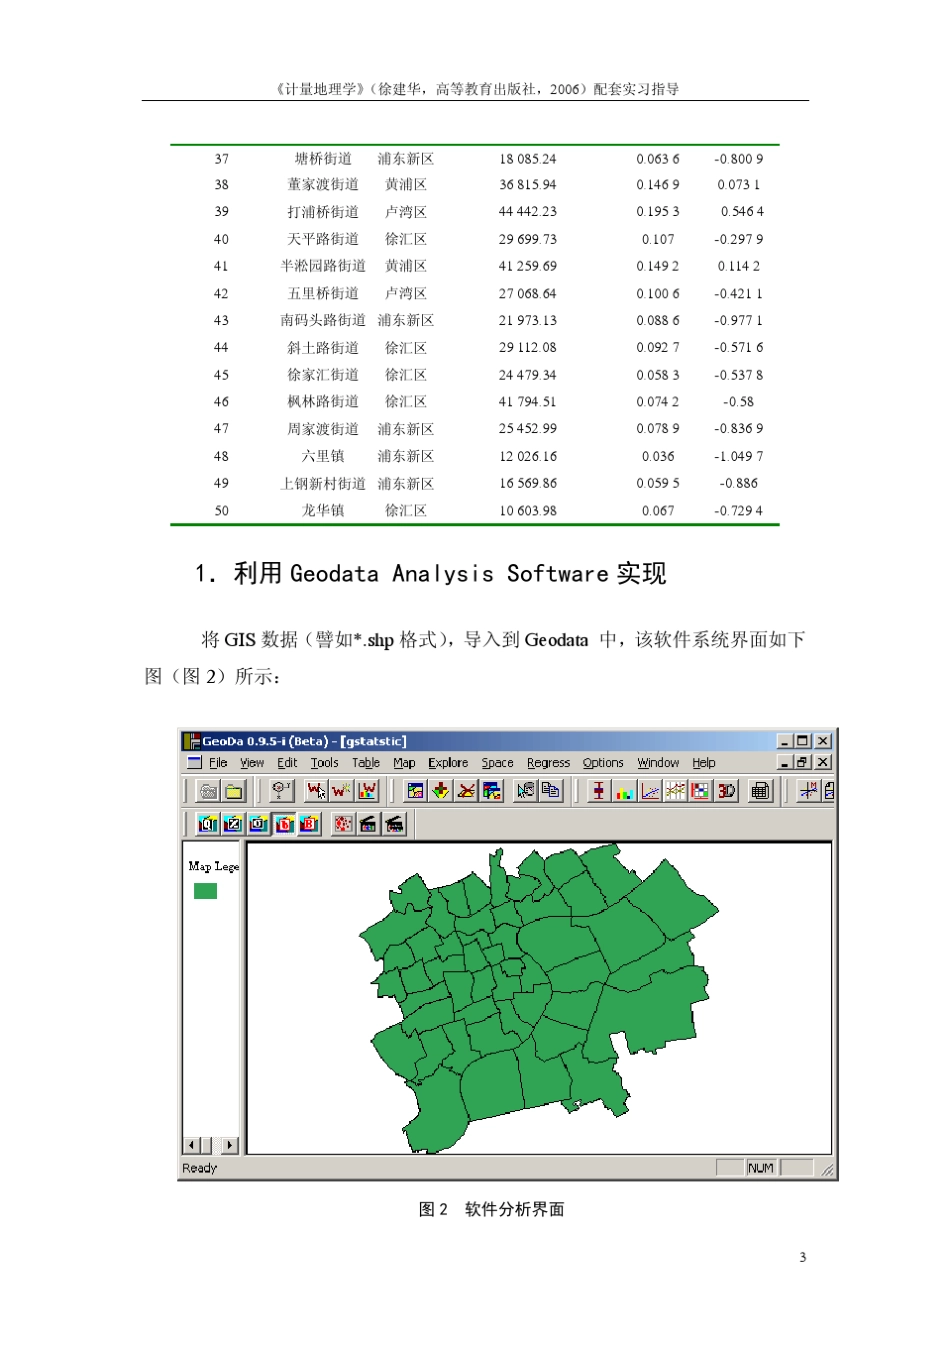The height and width of the screenshot is (1345, 950).
Task: Click the D letter map icon
Action: pos(284,824)
